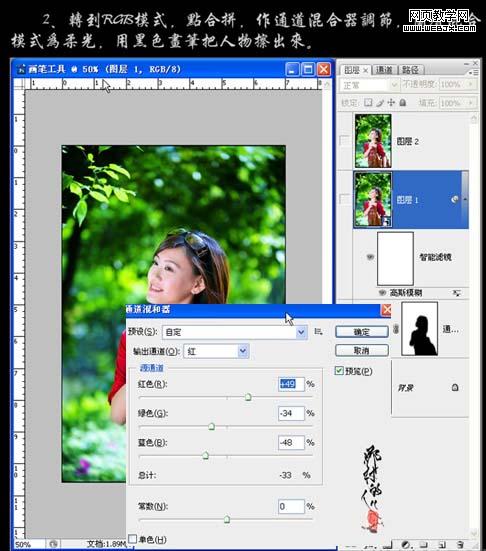Toggle visibility box of 图层 2
Viewport: 486px width, 551px height.
[x=345, y=141]
